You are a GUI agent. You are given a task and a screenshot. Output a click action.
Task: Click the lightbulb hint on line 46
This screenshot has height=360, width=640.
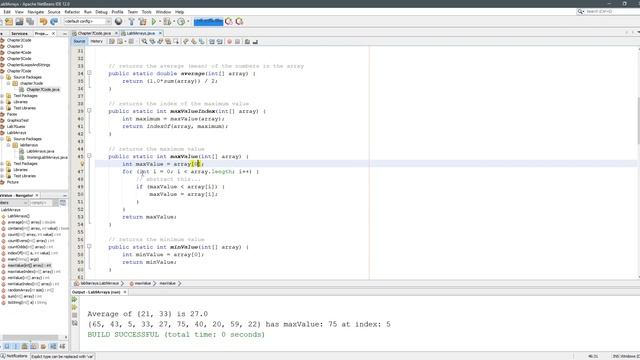coord(82,164)
